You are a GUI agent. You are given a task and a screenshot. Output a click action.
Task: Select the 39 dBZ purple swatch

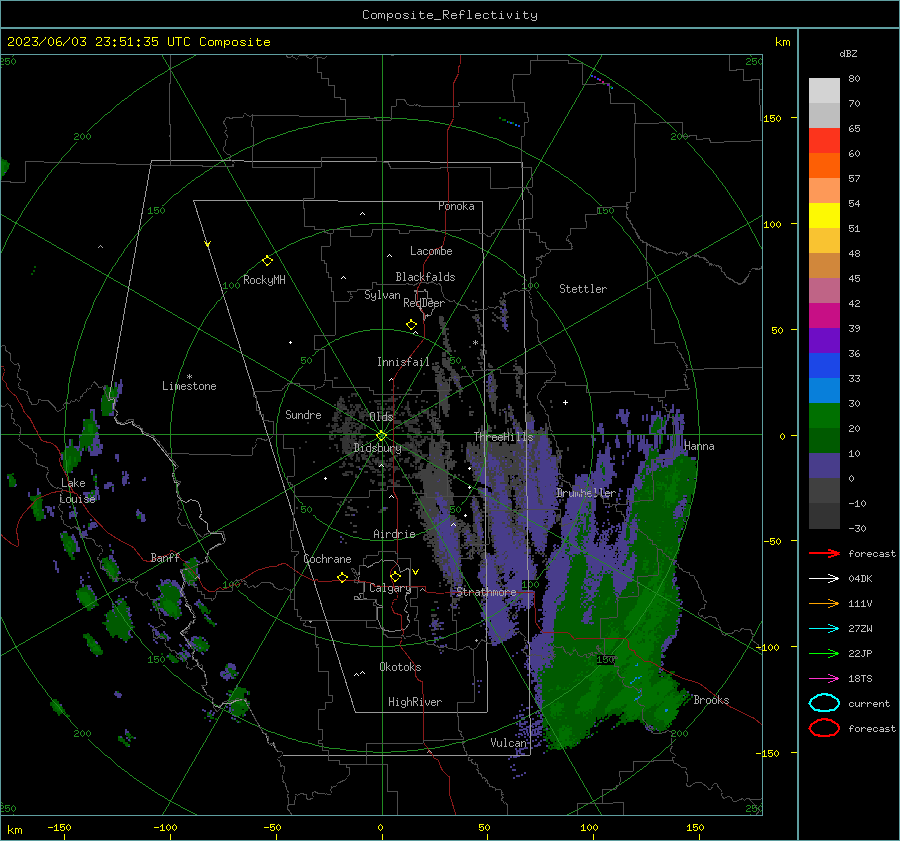[x=824, y=341]
